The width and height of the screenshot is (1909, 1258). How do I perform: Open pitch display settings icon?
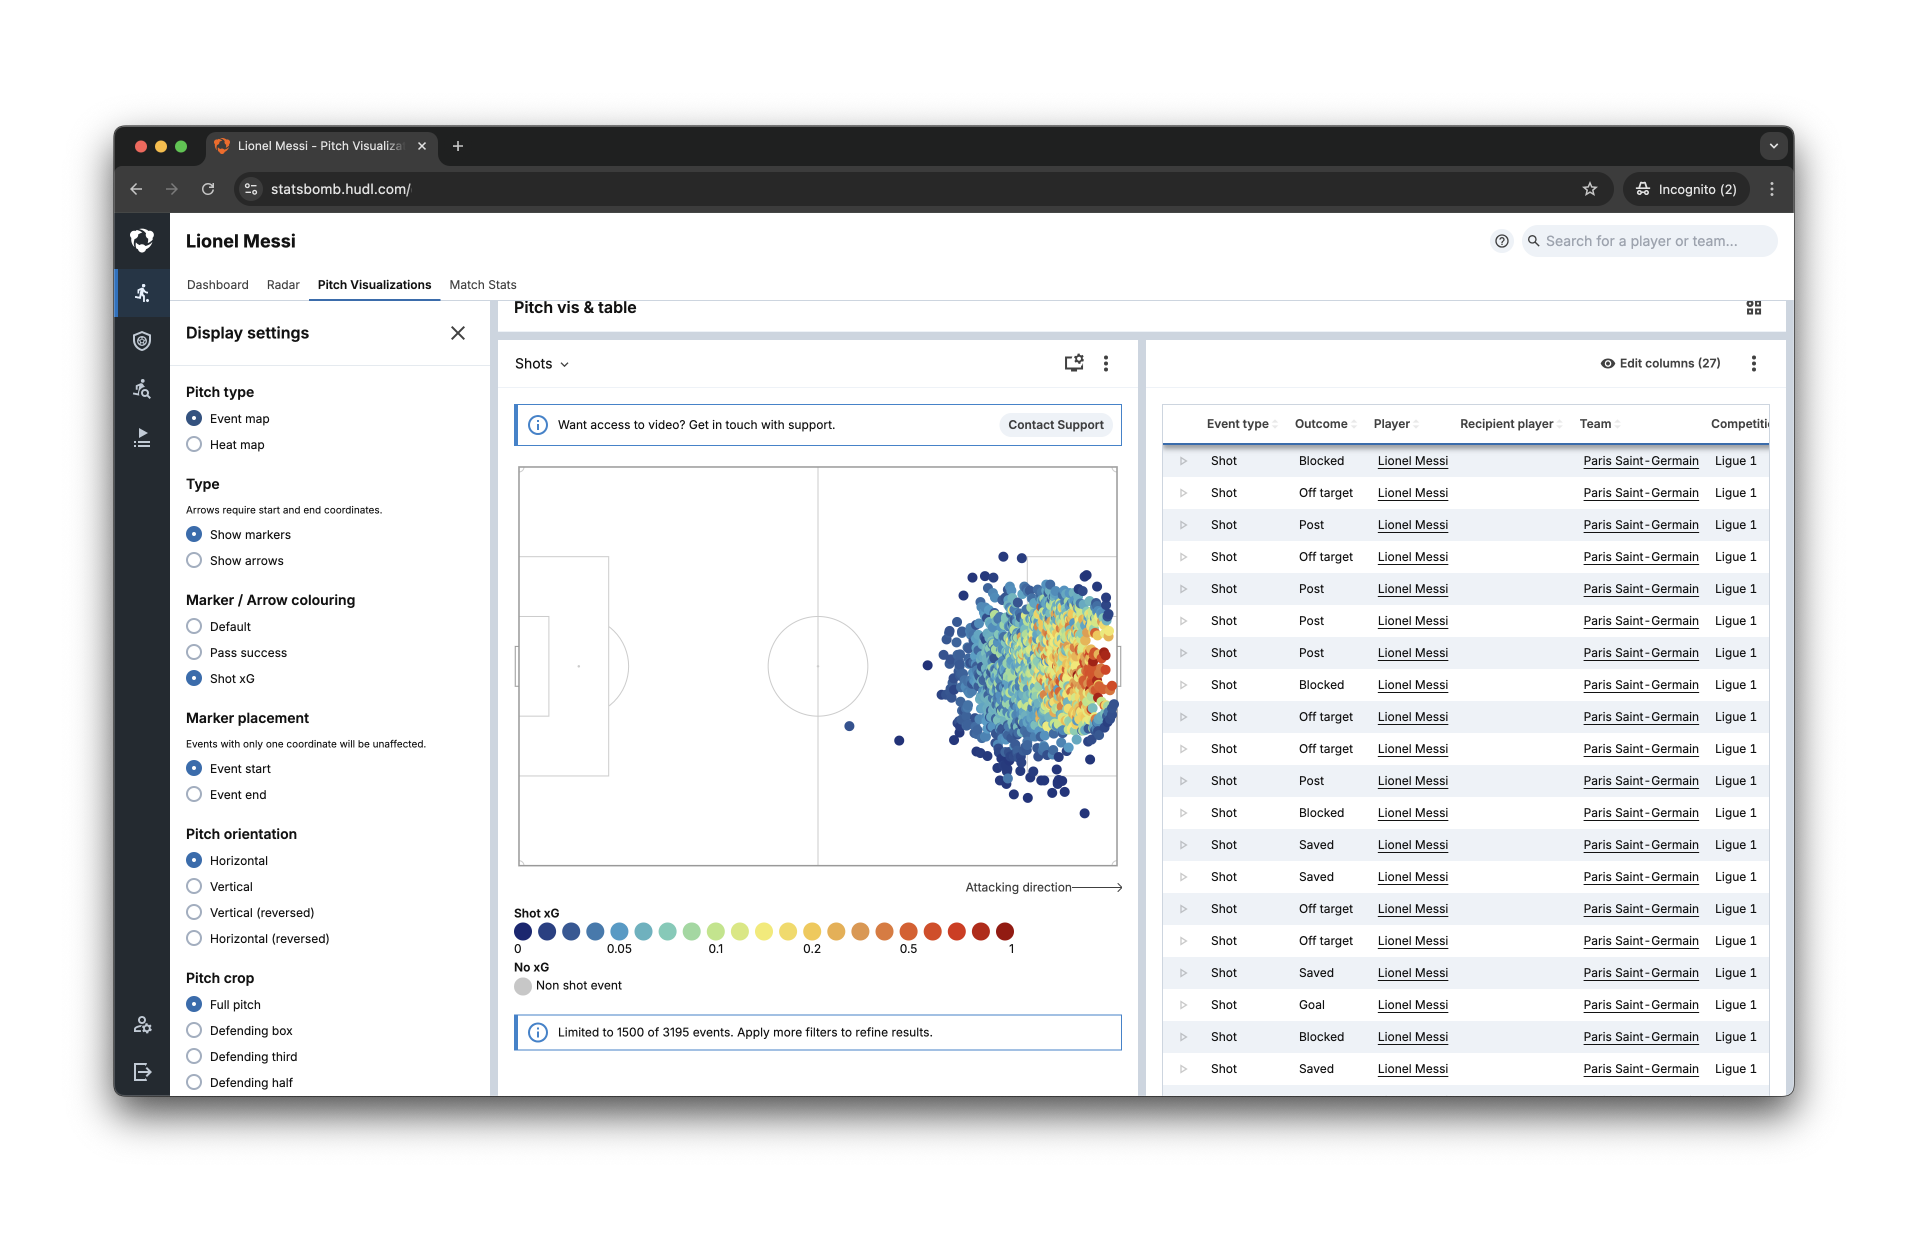point(1074,364)
